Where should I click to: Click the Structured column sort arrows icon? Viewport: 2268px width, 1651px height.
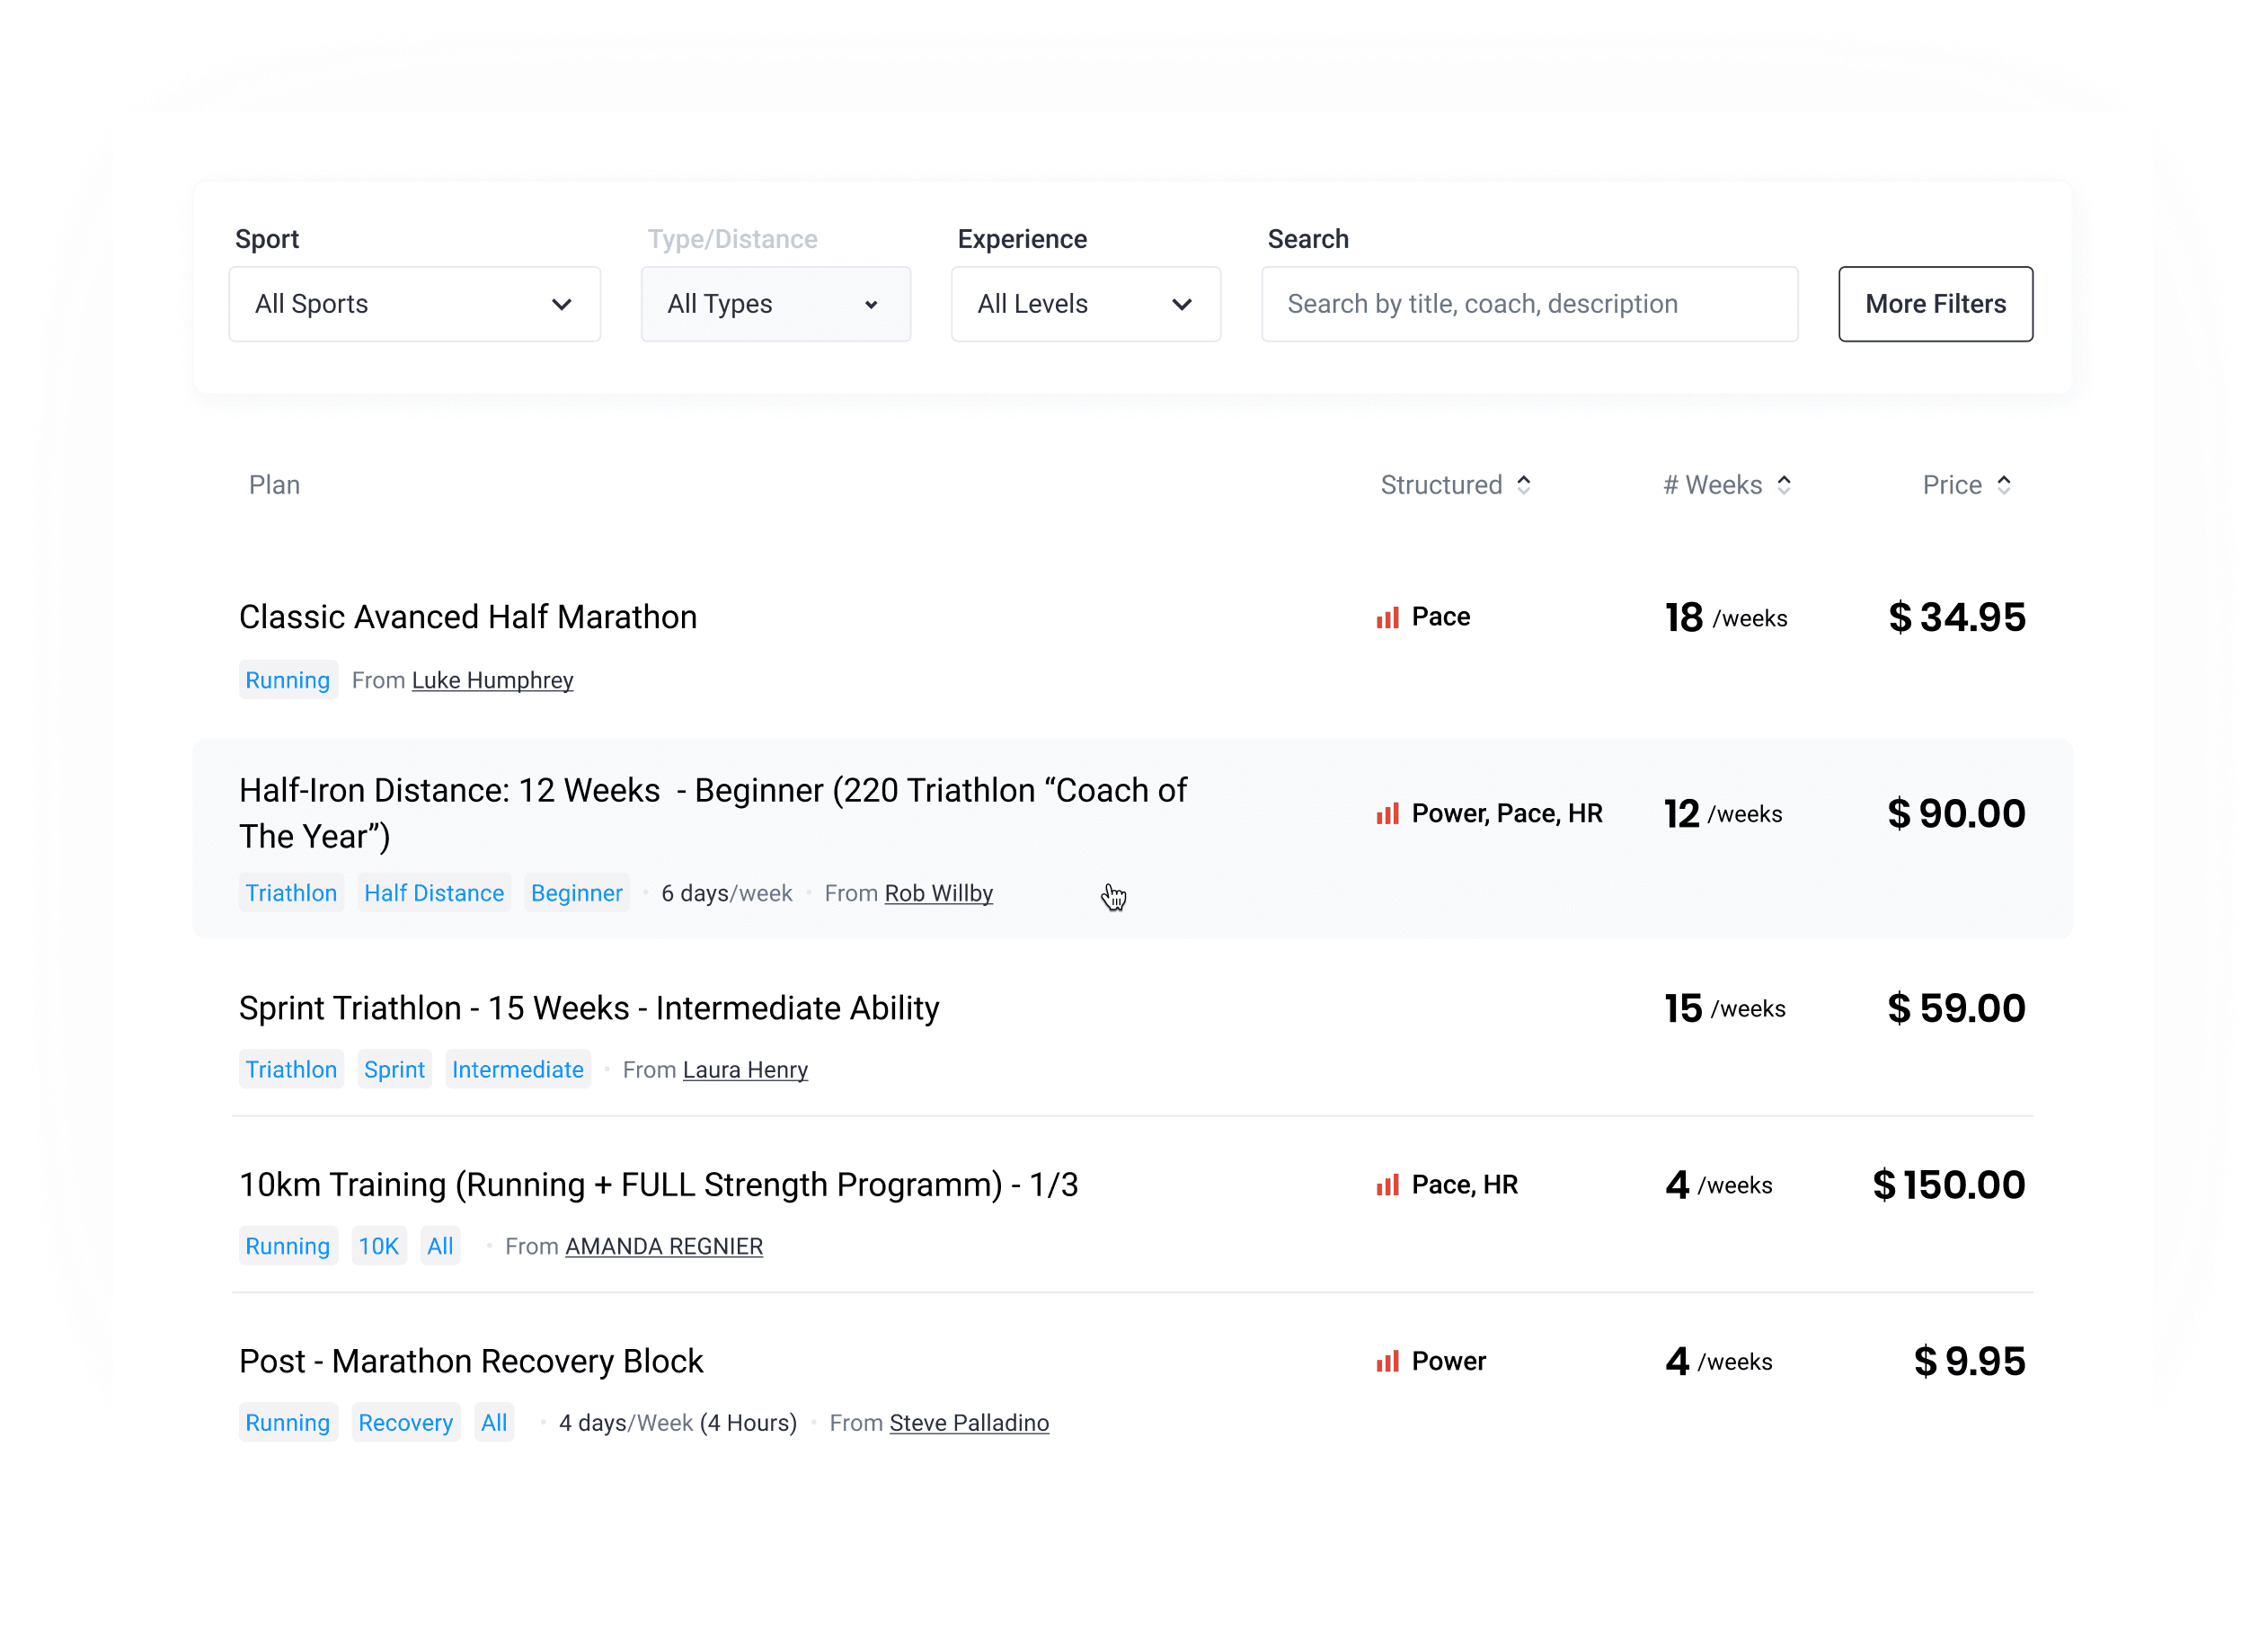click(x=1523, y=485)
